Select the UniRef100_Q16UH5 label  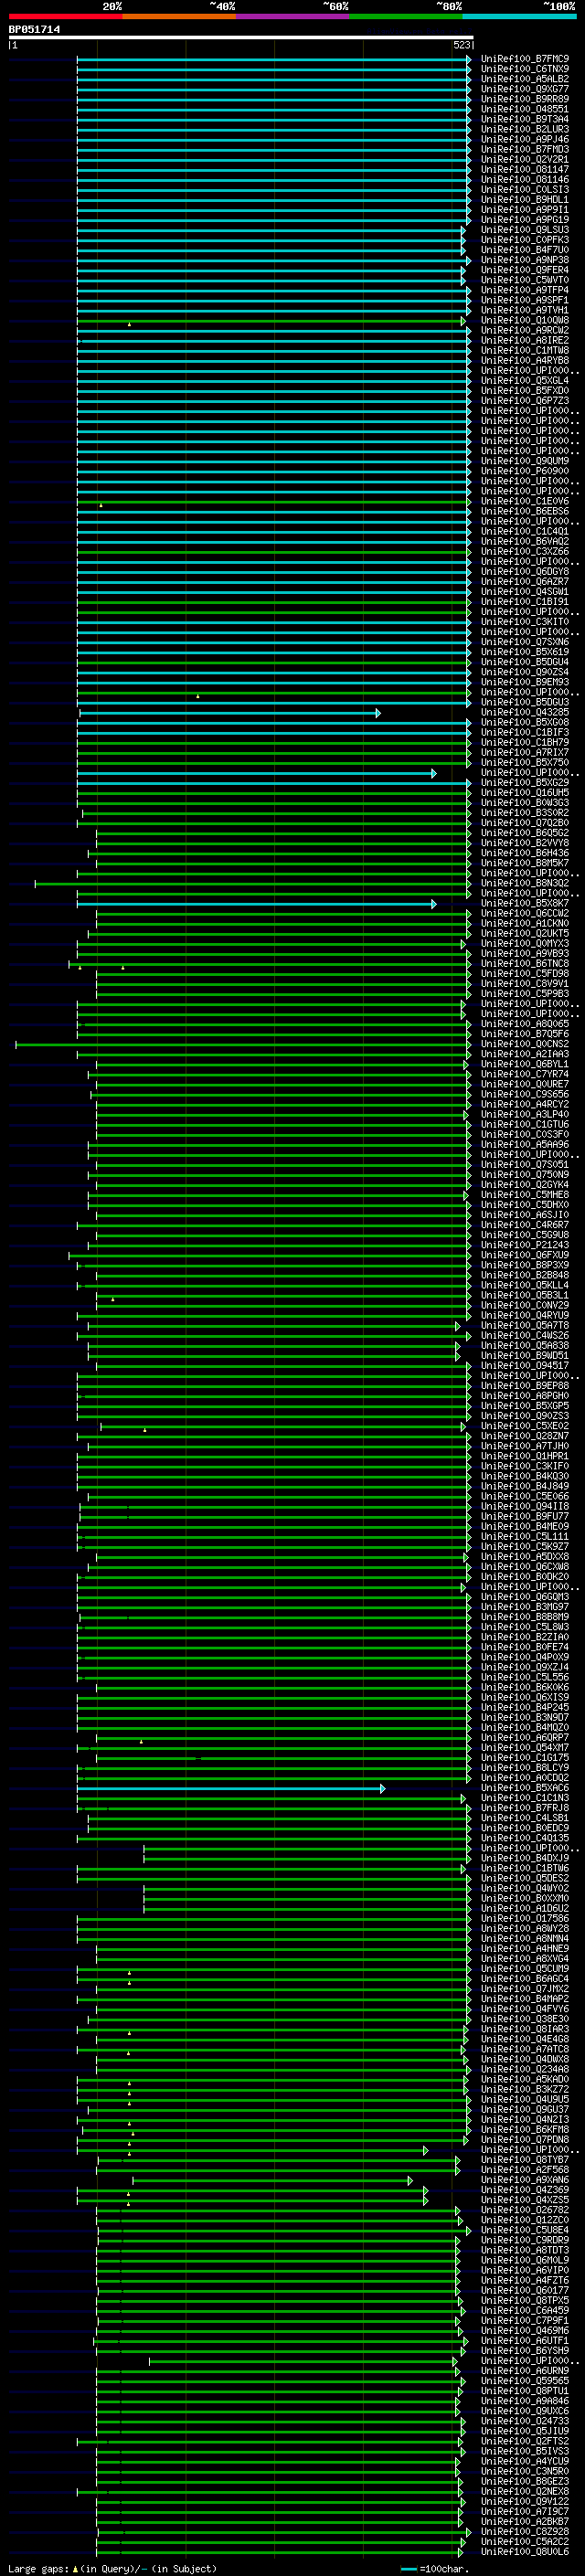[525, 793]
